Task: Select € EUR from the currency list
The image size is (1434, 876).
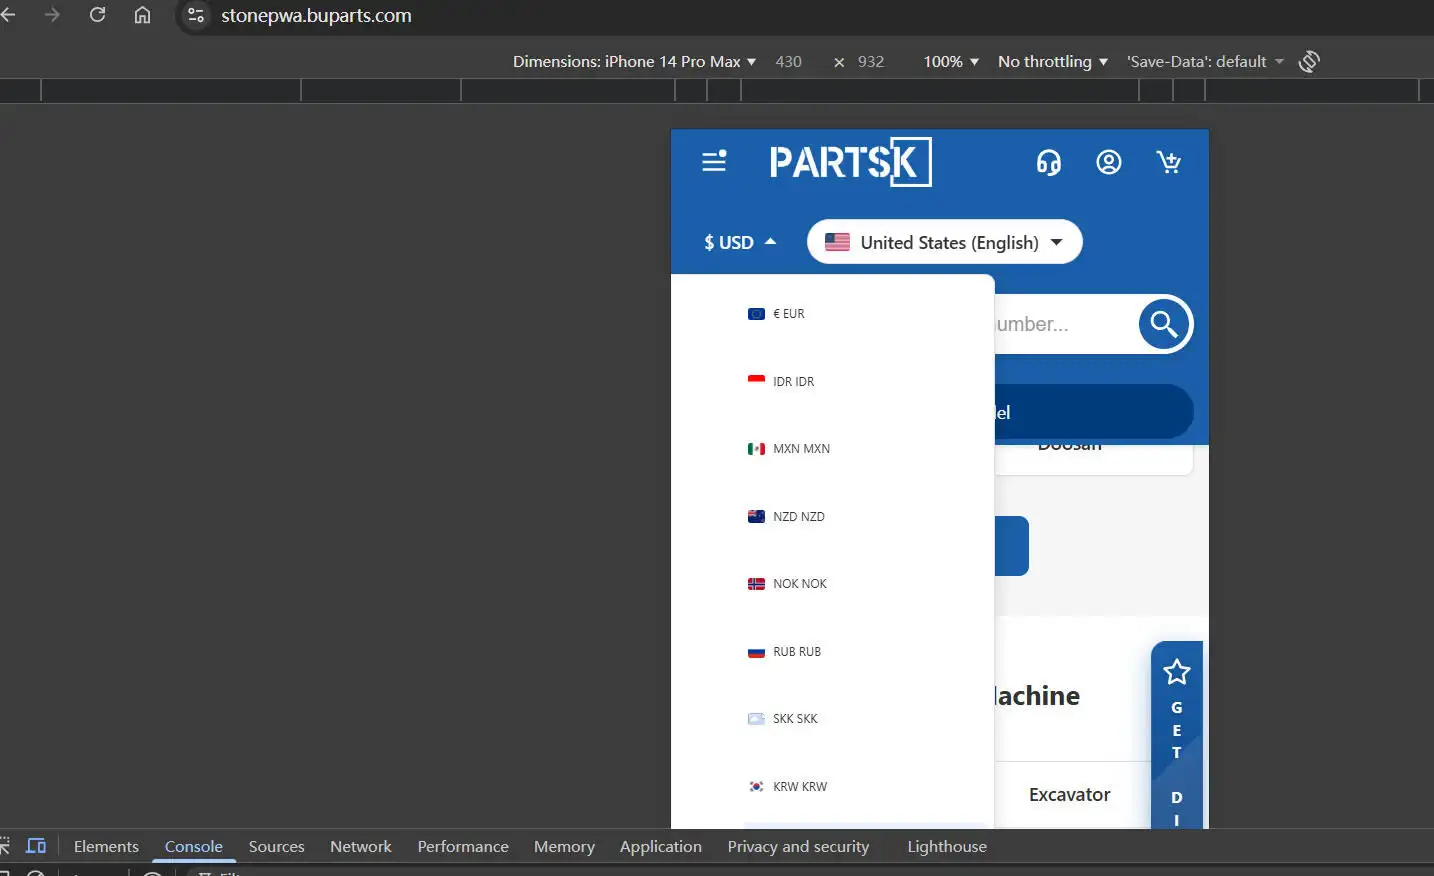Action: pyautogui.click(x=788, y=314)
